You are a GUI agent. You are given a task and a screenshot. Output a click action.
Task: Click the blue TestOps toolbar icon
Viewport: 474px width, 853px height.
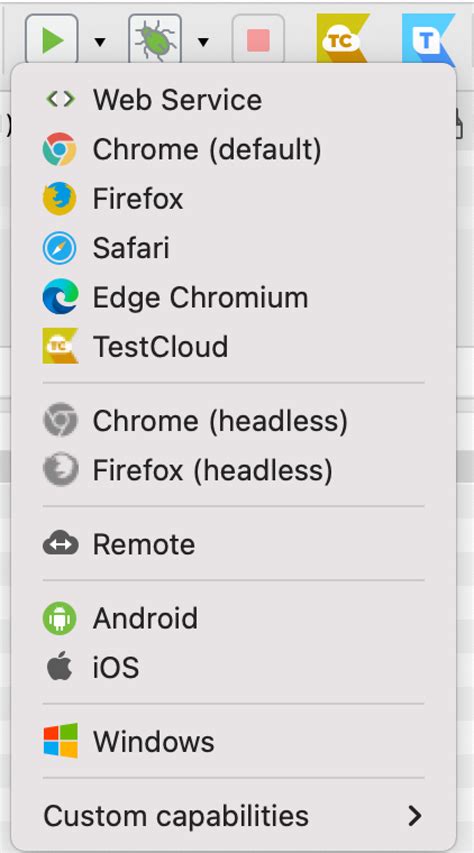pyautogui.click(x=428, y=39)
